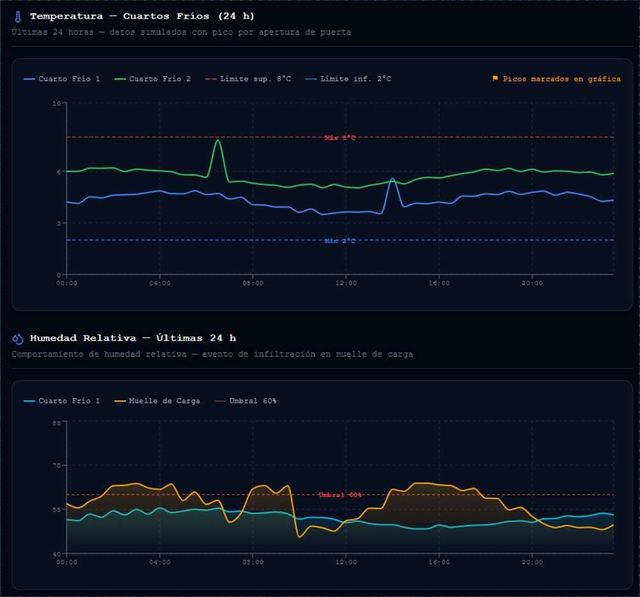
Task: Click the 'Umbral 60%' label on humidity chart
Action: 340,495
